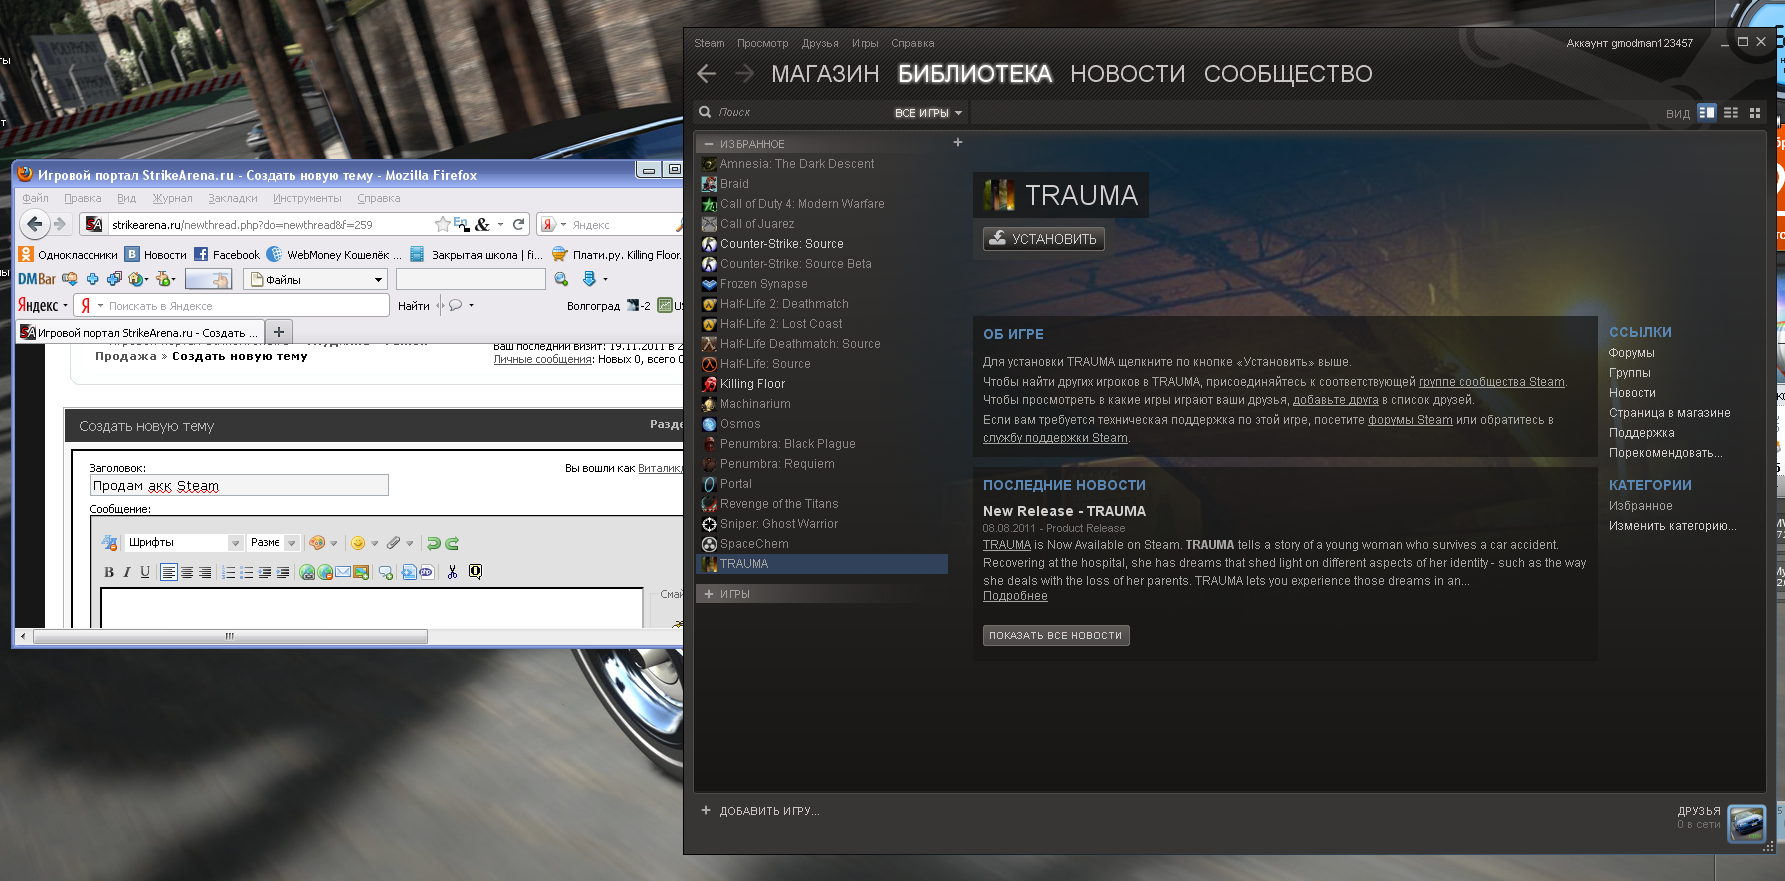
Task: Toggle align center in post editor
Action: (187, 572)
